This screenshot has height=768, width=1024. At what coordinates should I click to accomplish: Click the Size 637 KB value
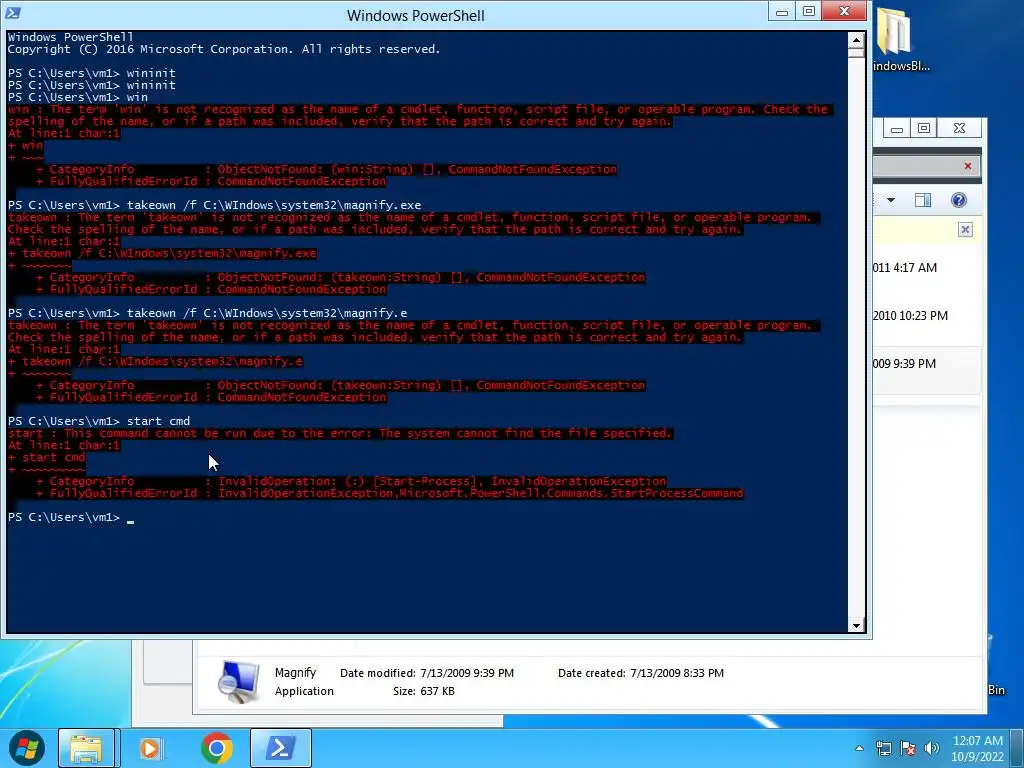pyautogui.click(x=438, y=691)
